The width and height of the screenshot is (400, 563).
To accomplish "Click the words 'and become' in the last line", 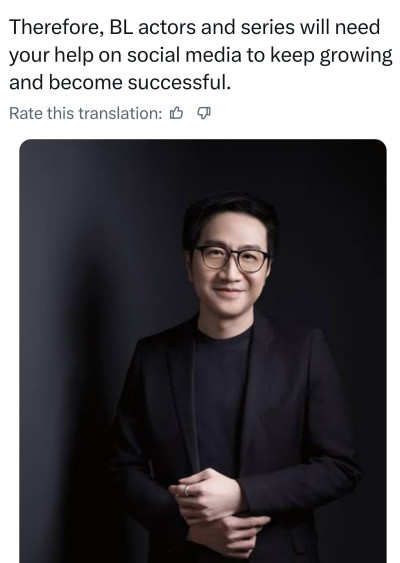I will pyautogui.click(x=65, y=83).
